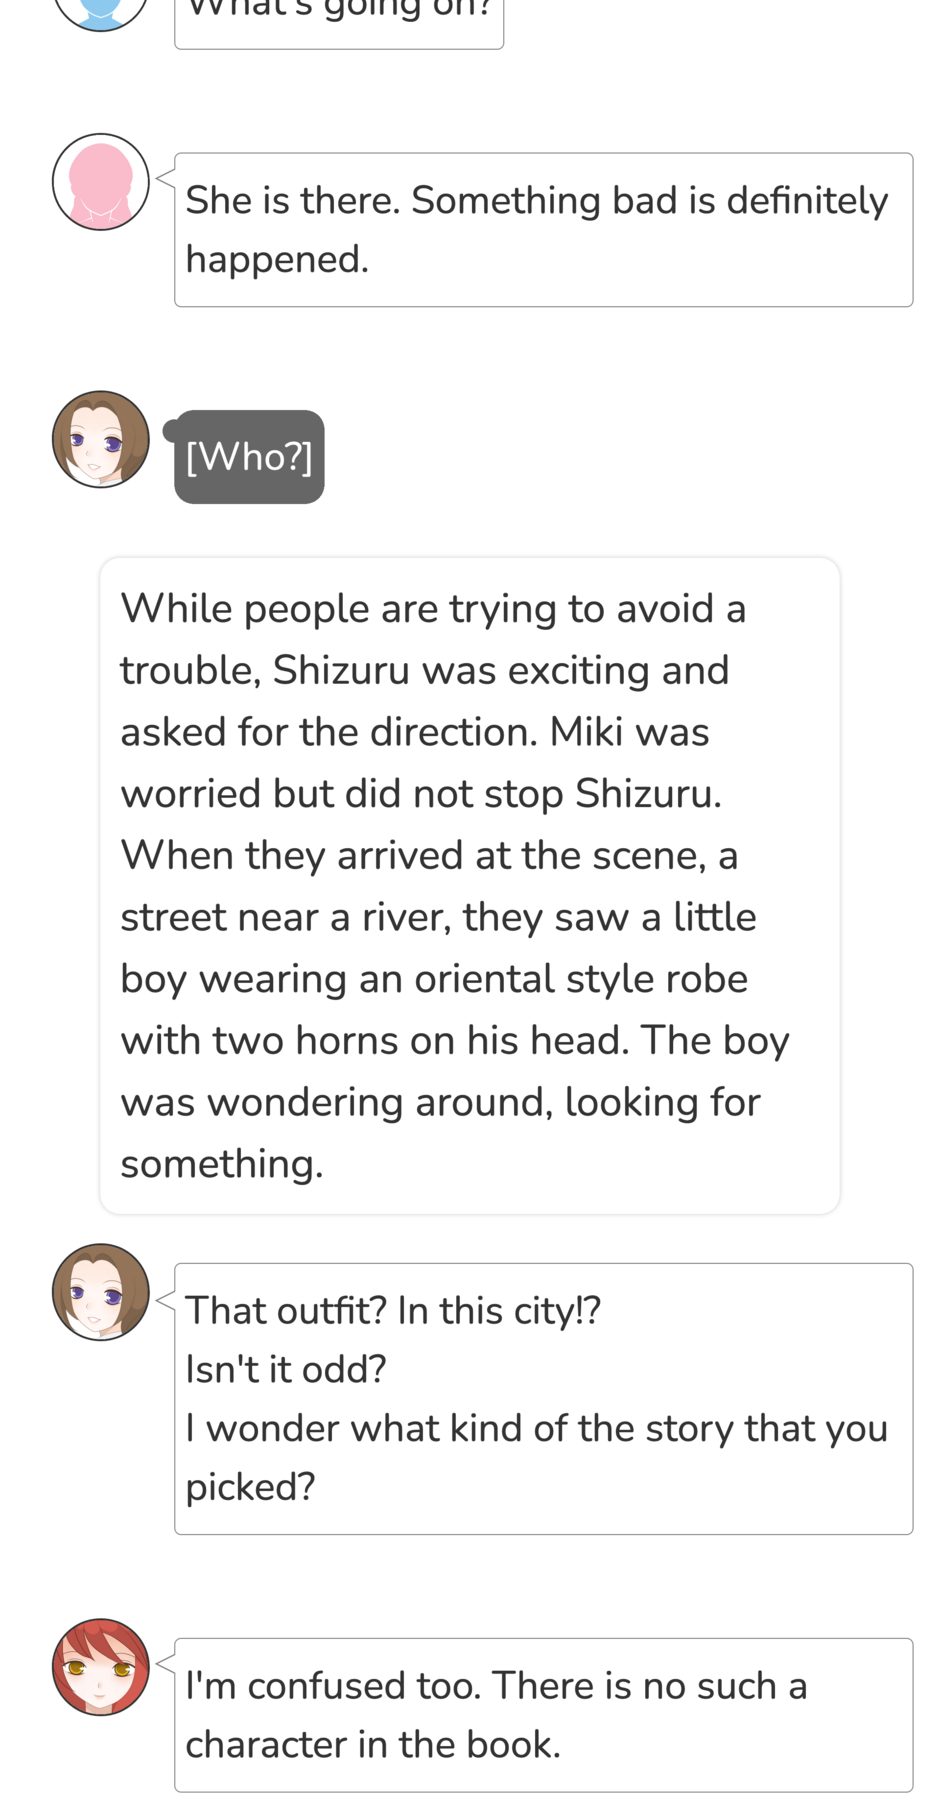Viewport: 940px width, 1803px height.
Task: Tap the "That outfit? In this city!?" line
Action: [x=393, y=1310]
